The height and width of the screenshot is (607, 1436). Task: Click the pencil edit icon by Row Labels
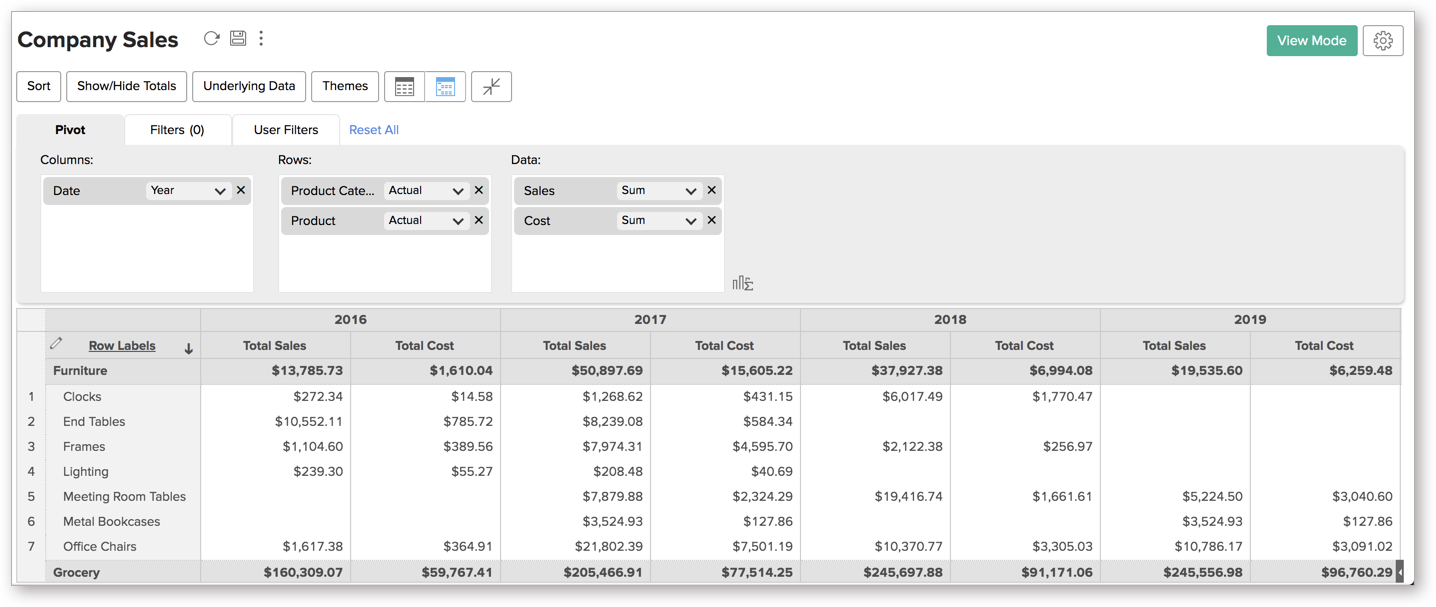(x=56, y=344)
